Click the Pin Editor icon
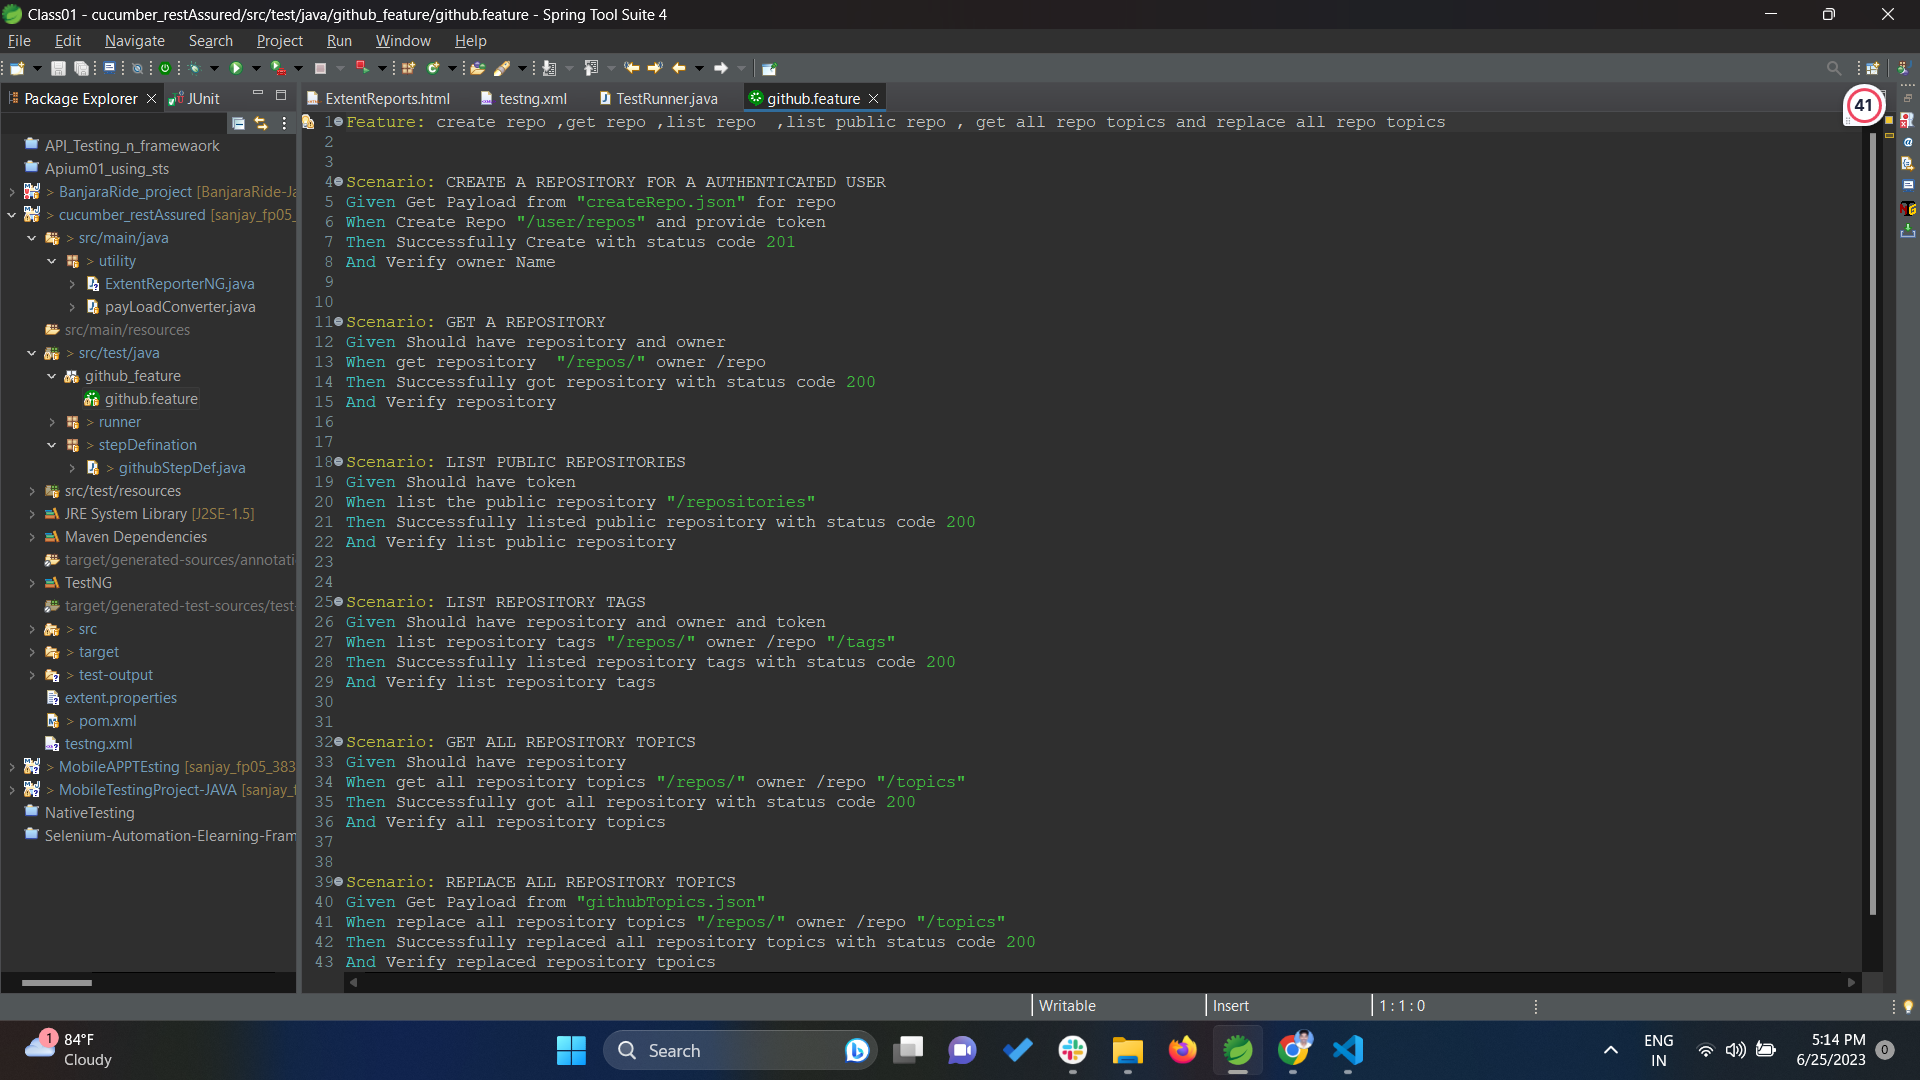The width and height of the screenshot is (1920, 1080). (x=768, y=68)
